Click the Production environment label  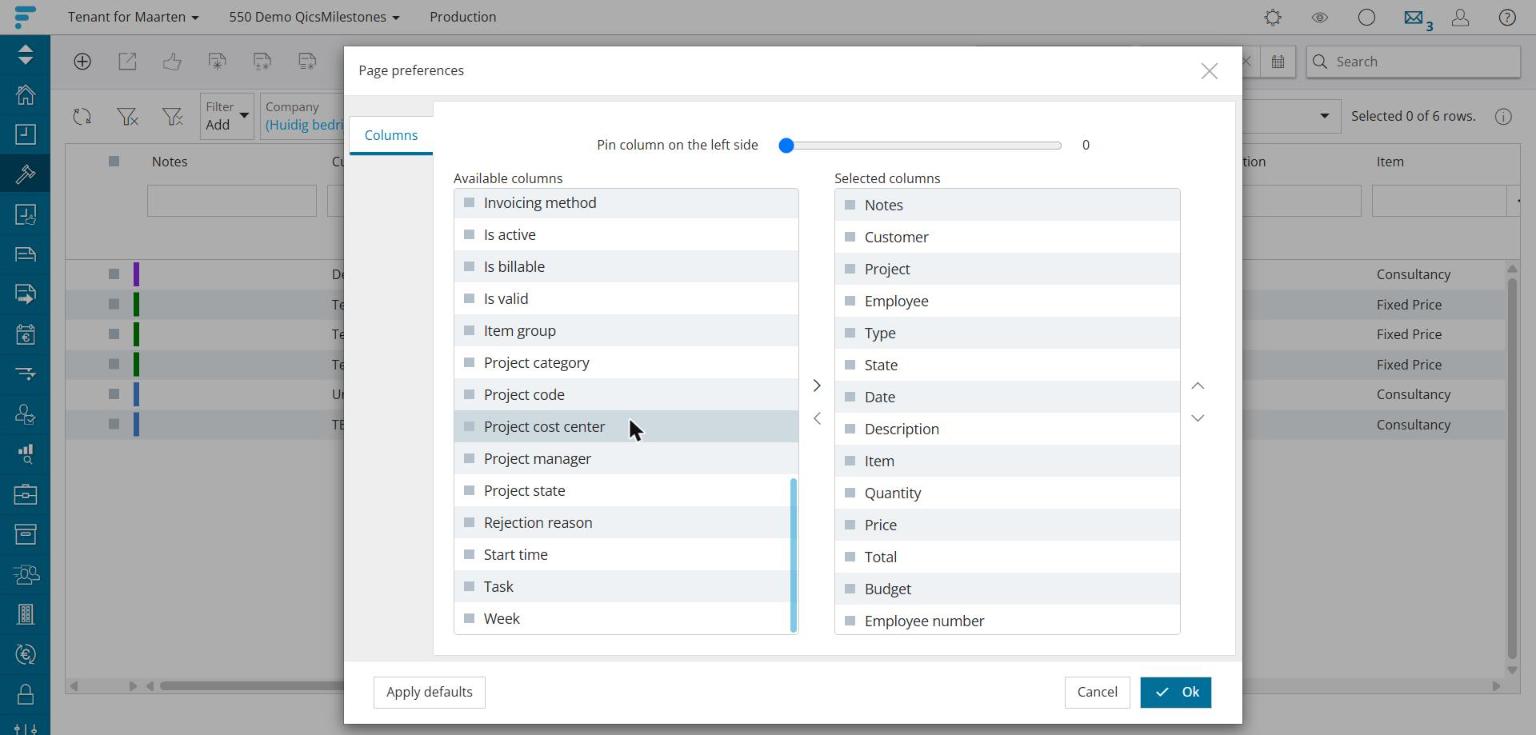coord(463,17)
